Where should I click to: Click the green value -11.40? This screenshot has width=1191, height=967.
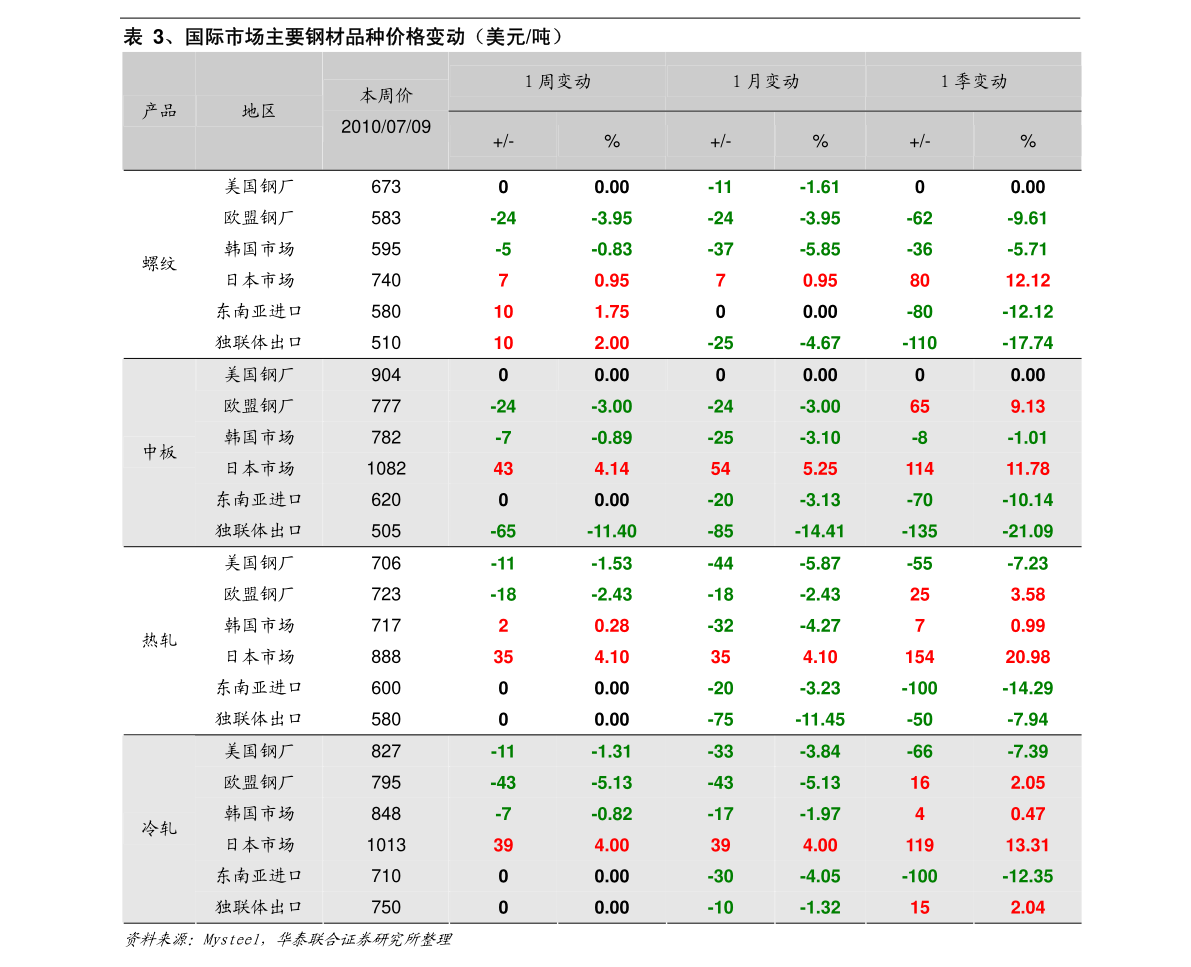pyautogui.click(x=611, y=531)
